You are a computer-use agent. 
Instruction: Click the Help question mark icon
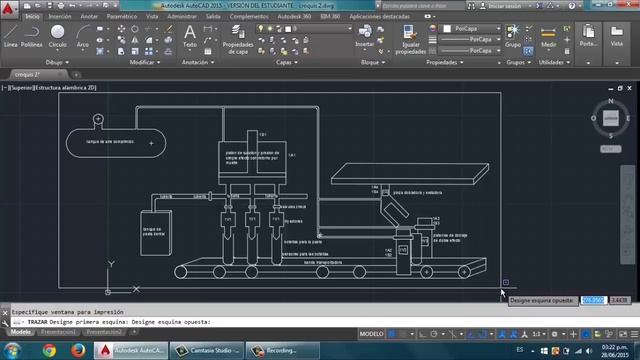(x=572, y=6)
